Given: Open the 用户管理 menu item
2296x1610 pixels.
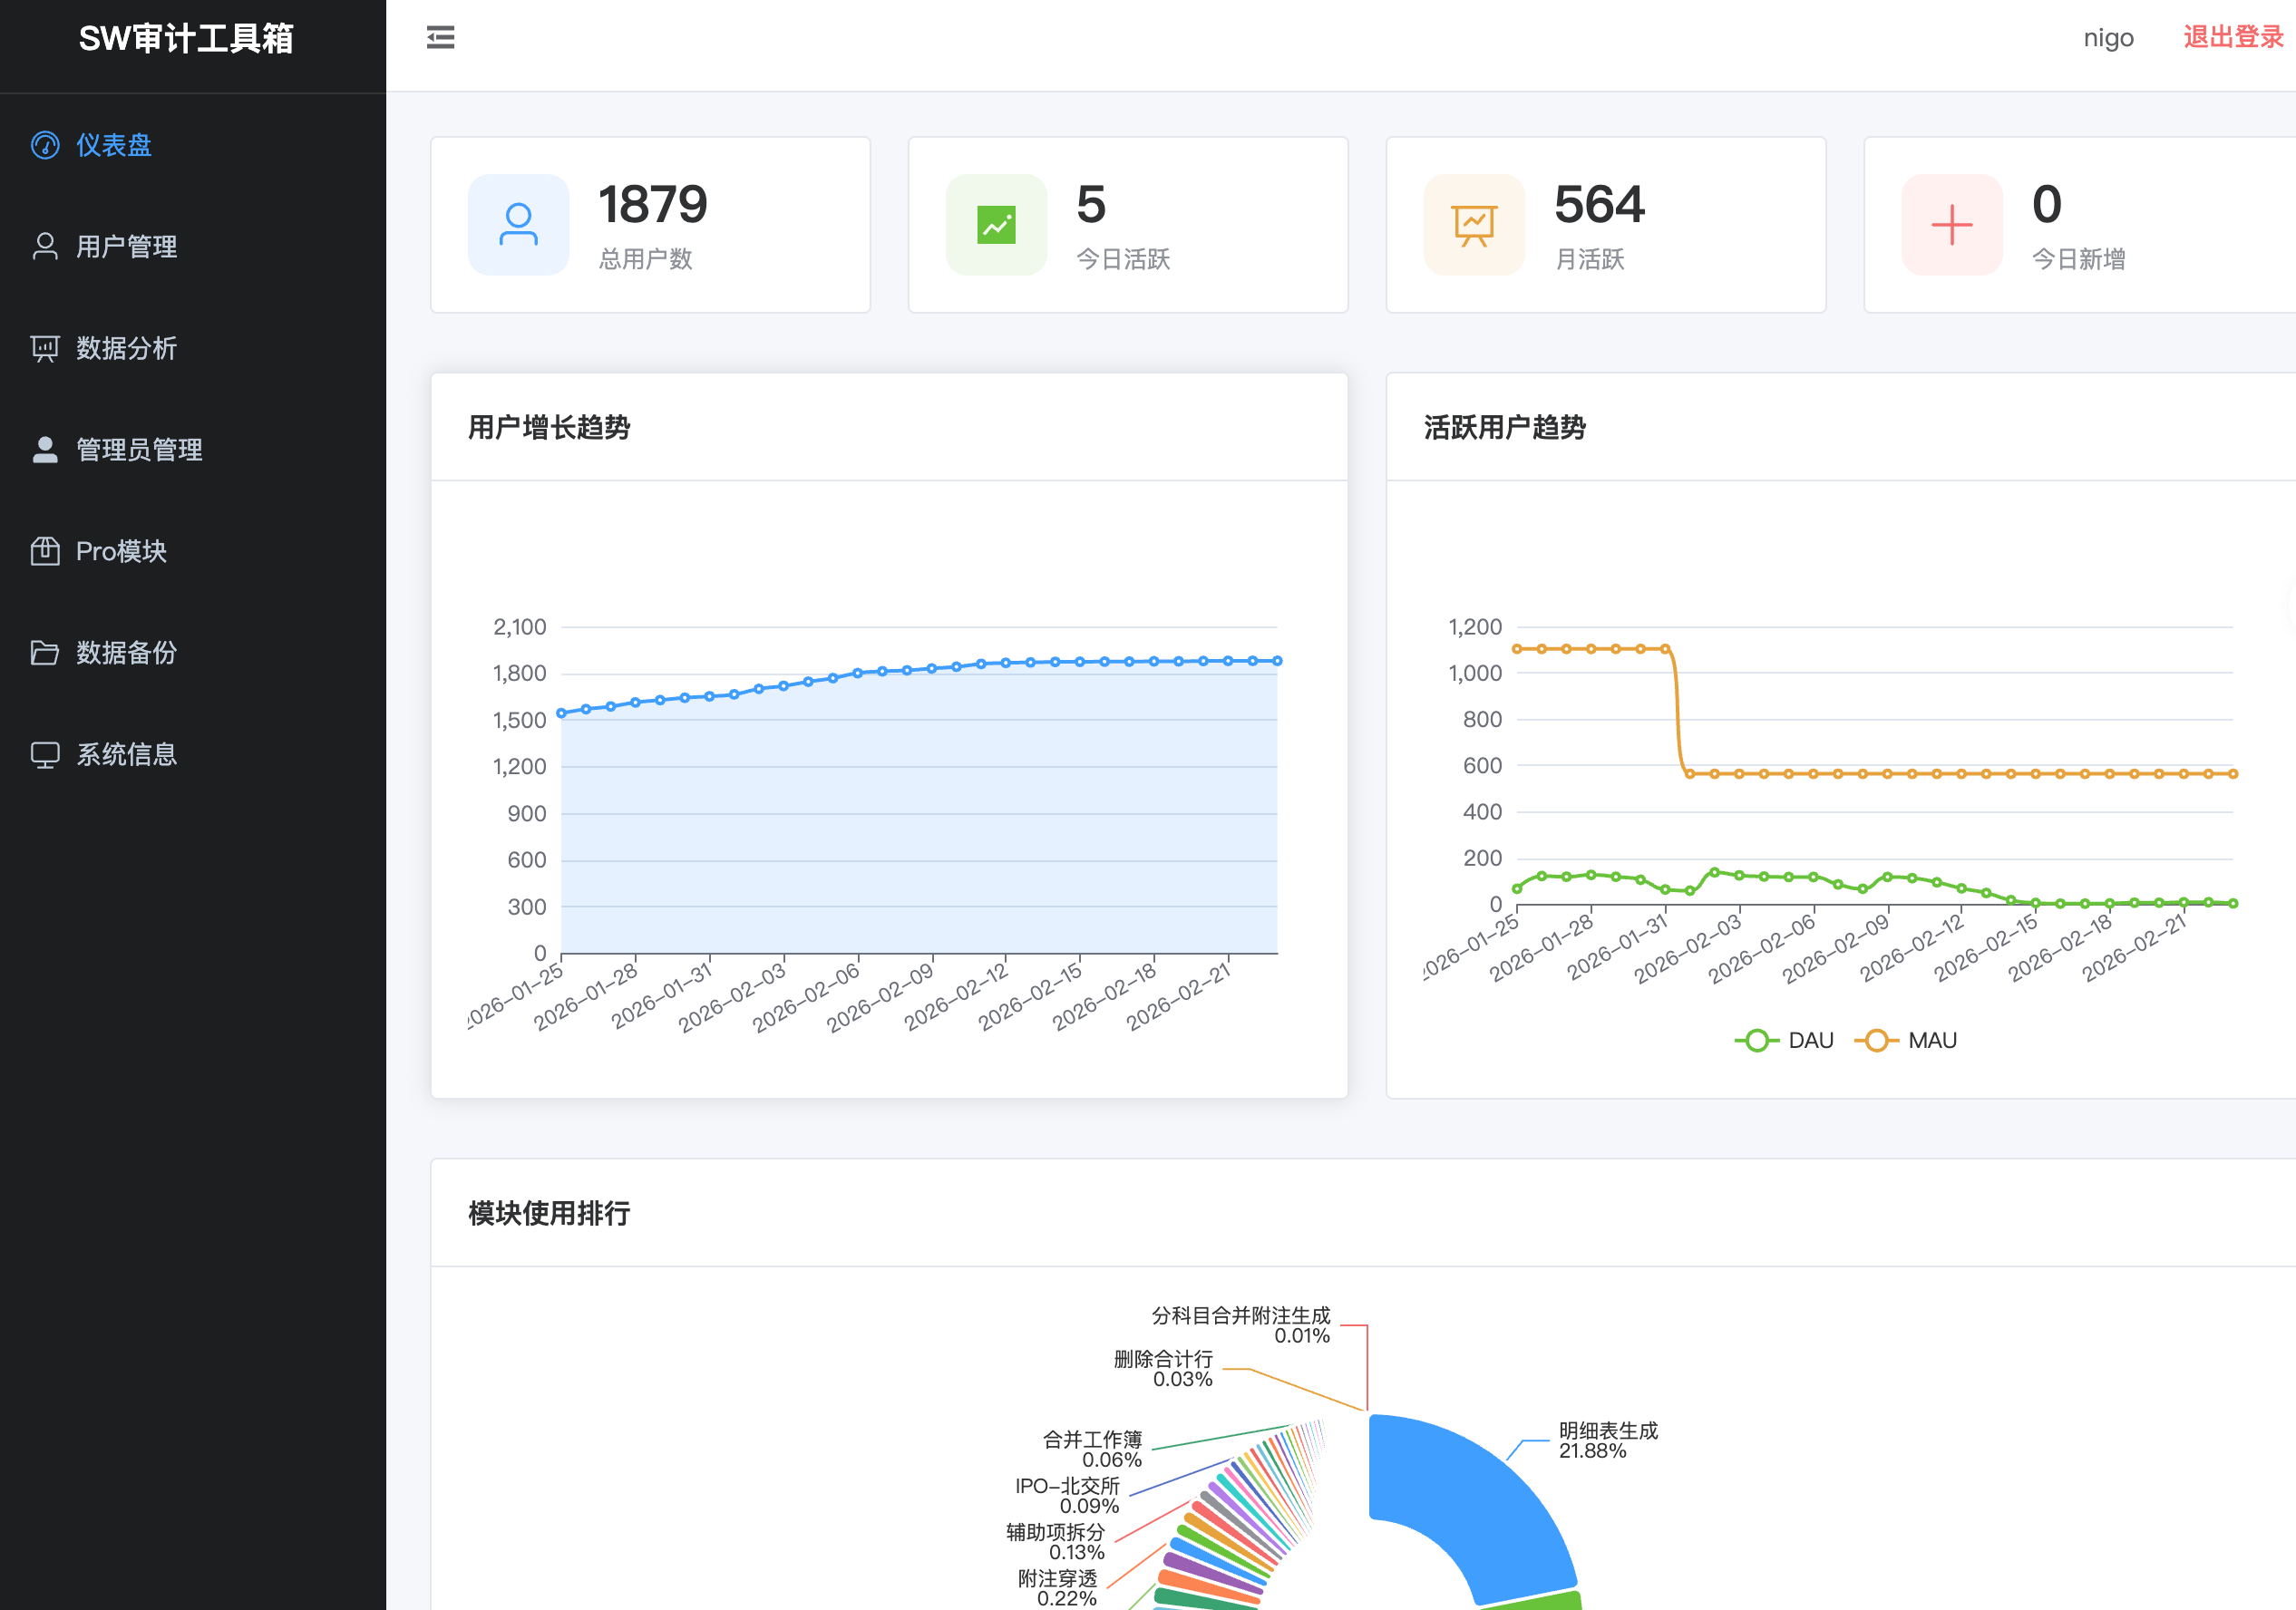Looking at the screenshot, I should pos(126,246).
